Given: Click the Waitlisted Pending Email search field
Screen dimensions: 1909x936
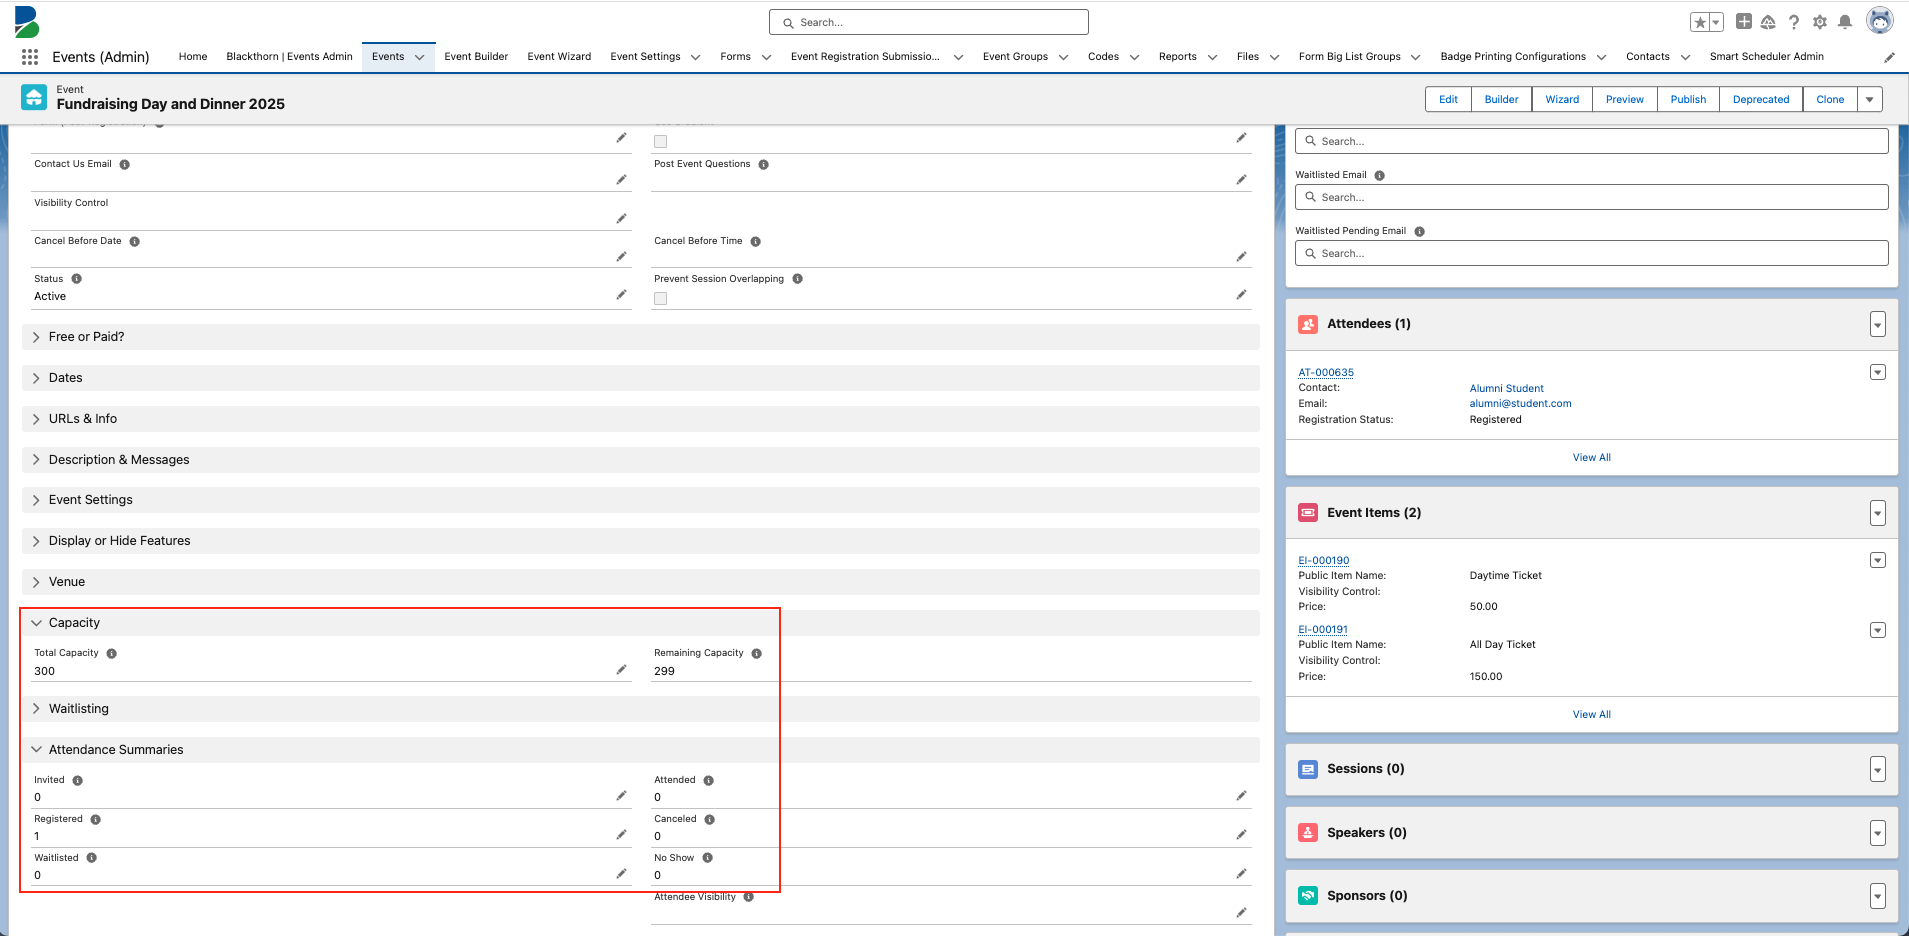Looking at the screenshot, I should point(1591,253).
